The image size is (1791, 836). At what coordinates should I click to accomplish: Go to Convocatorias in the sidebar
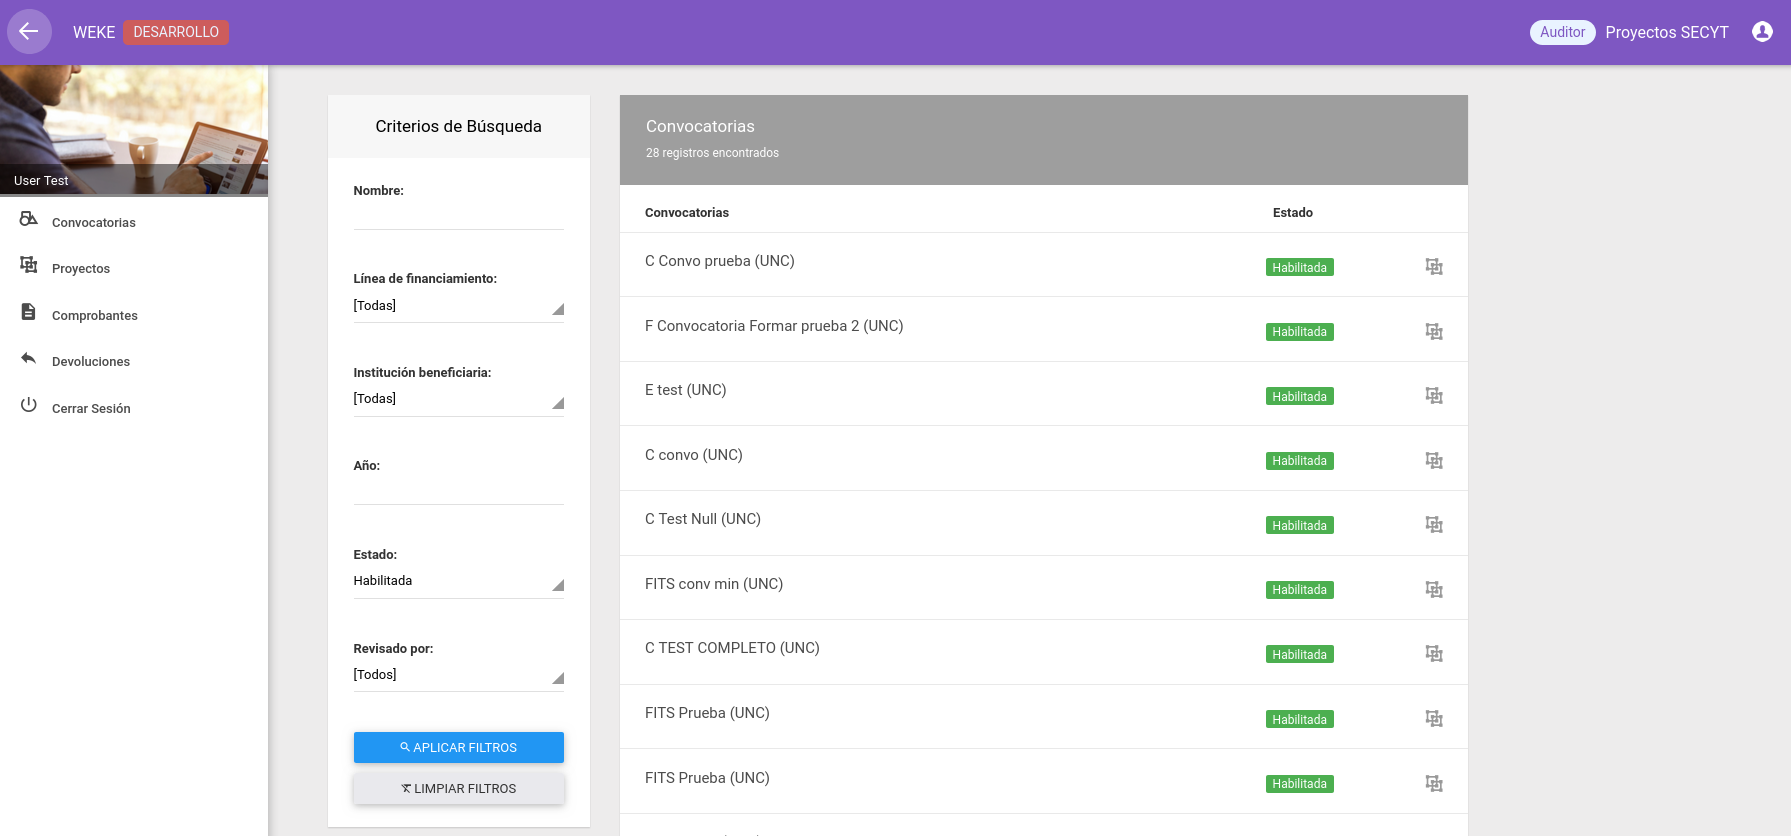pos(93,222)
